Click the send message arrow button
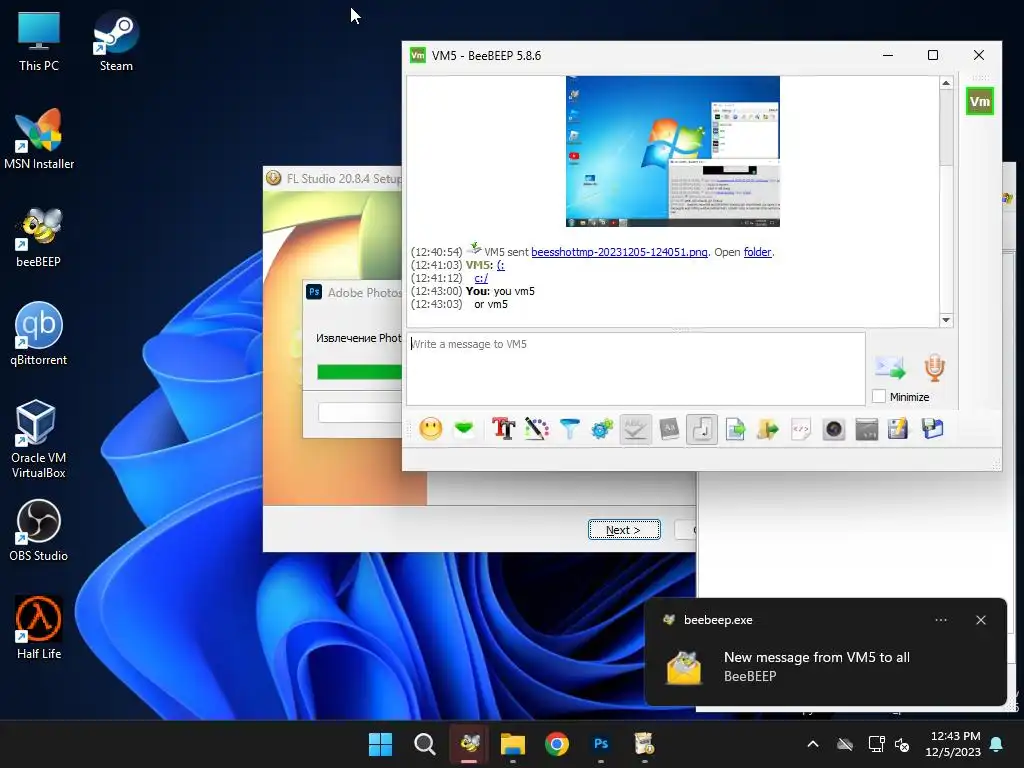The width and height of the screenshot is (1024, 768). coord(890,368)
